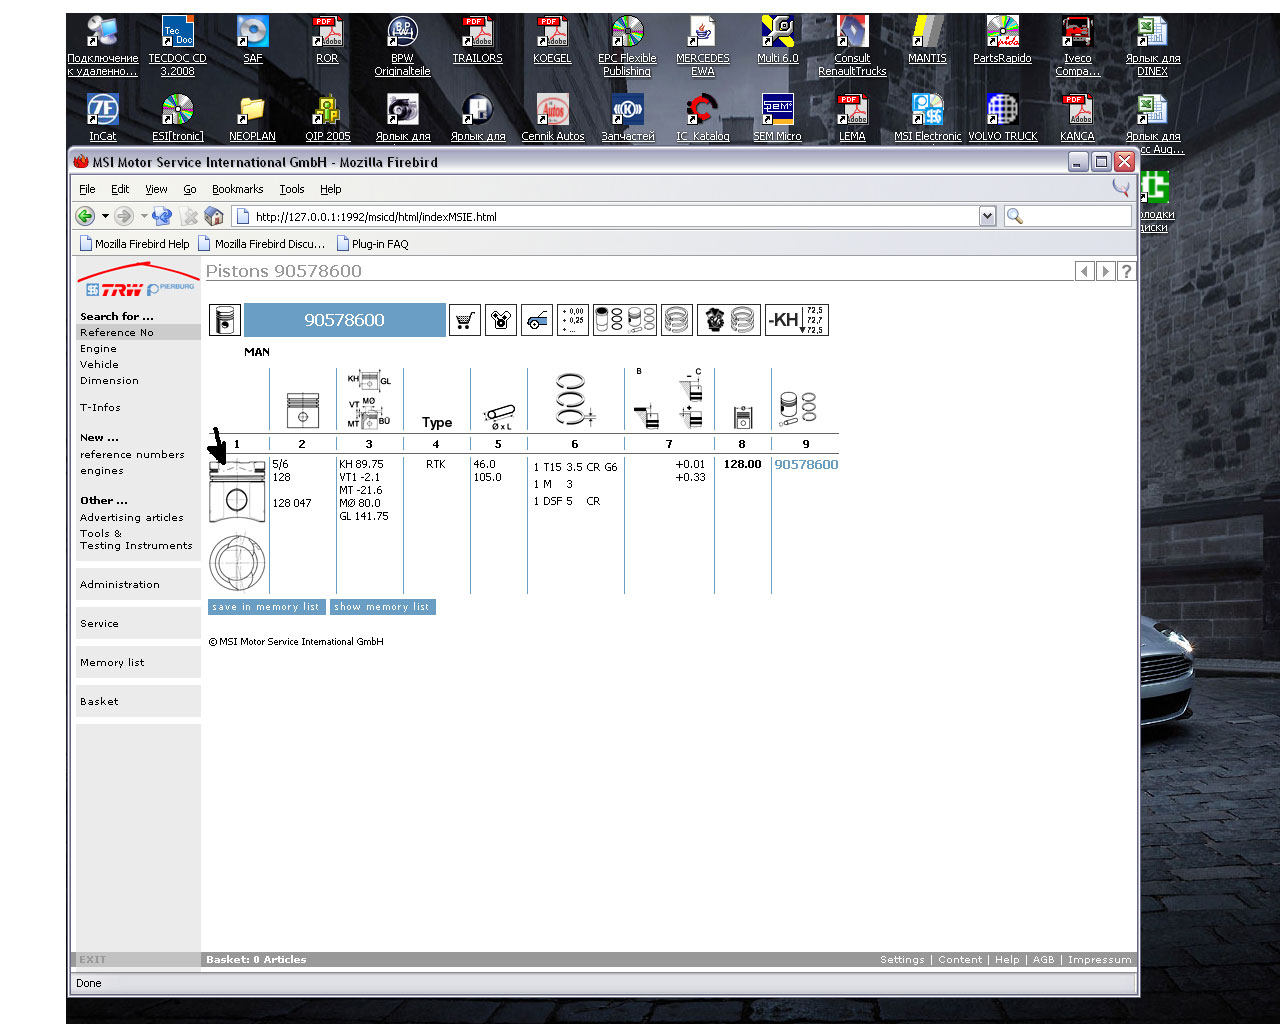The image size is (1280, 1024).
Task: Search by Engine in the sidebar
Action: (98, 349)
